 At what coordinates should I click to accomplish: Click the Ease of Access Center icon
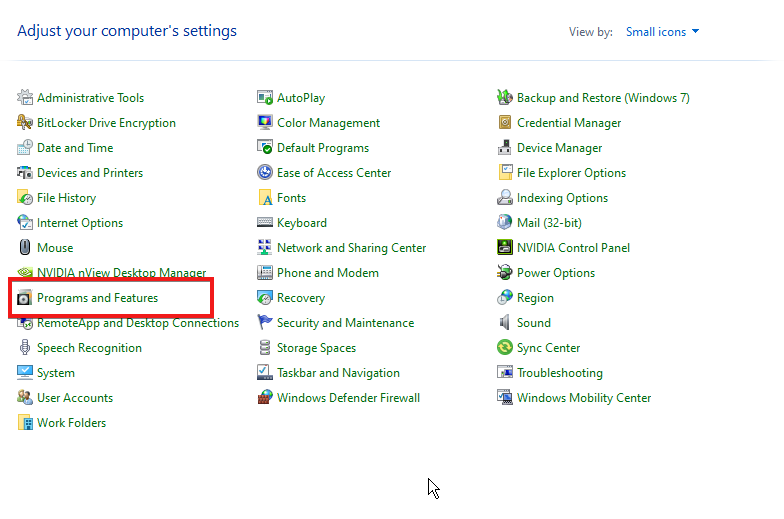coord(265,173)
